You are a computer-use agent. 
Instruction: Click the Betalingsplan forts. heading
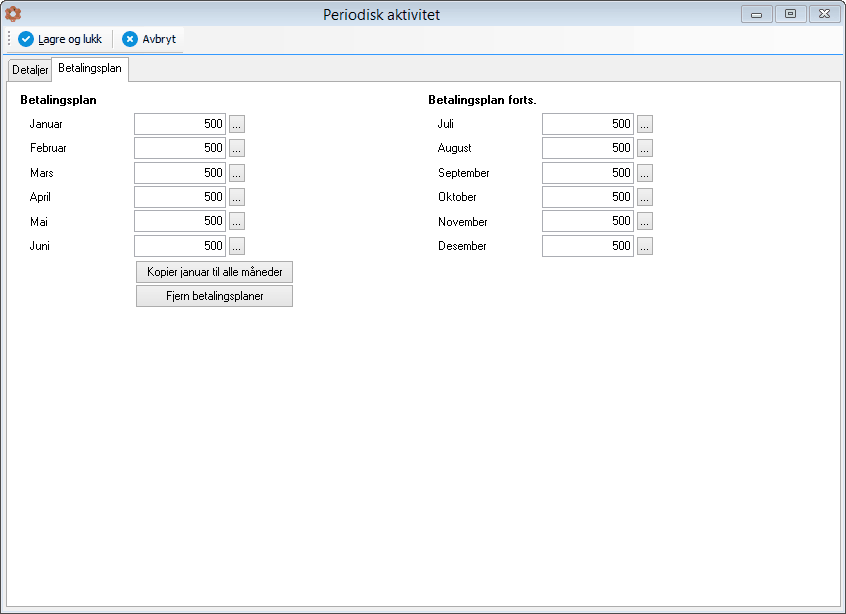(x=482, y=100)
